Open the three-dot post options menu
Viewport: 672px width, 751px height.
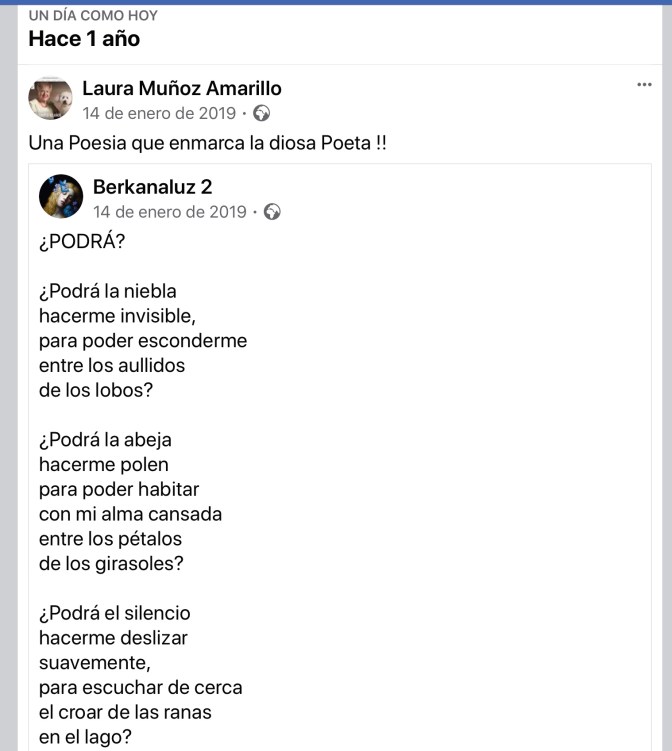(644, 85)
